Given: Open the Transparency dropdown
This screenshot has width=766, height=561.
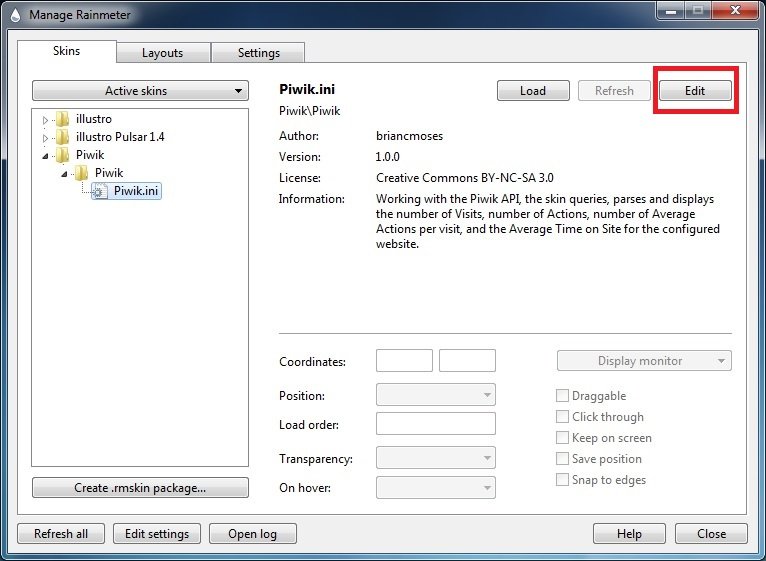Looking at the screenshot, I should click(x=436, y=458).
